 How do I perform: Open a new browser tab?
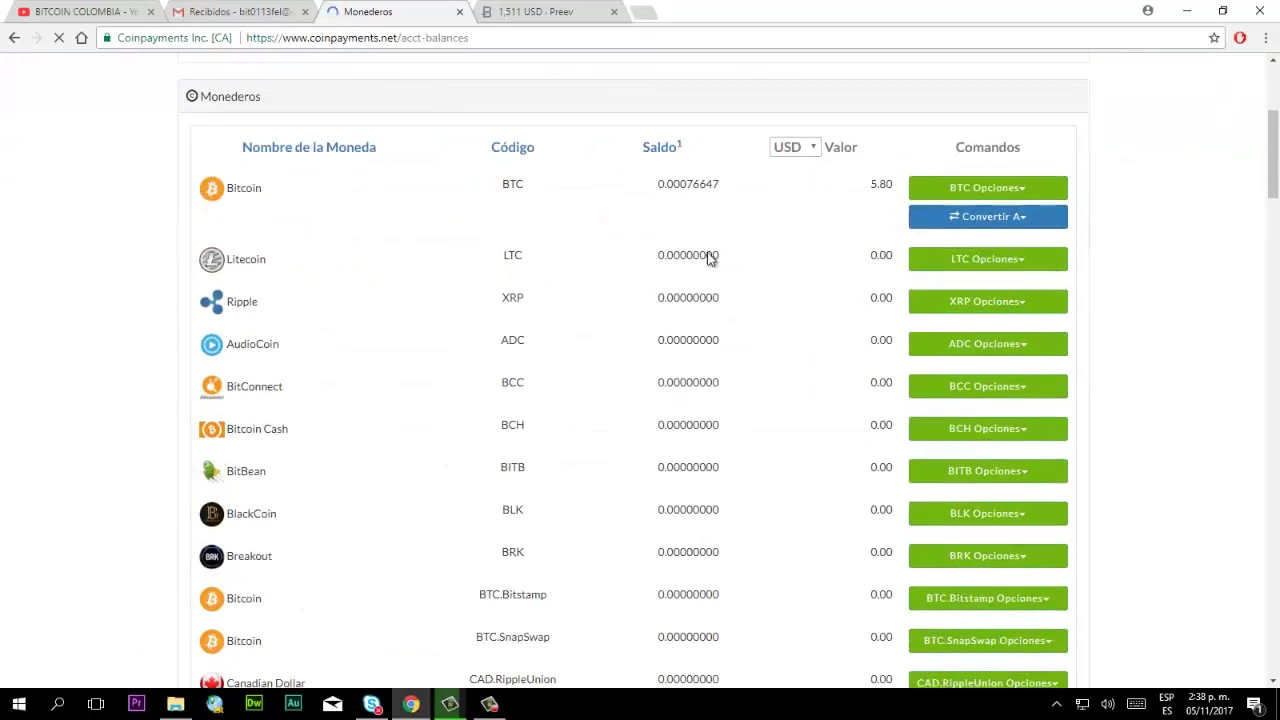pyautogui.click(x=644, y=13)
